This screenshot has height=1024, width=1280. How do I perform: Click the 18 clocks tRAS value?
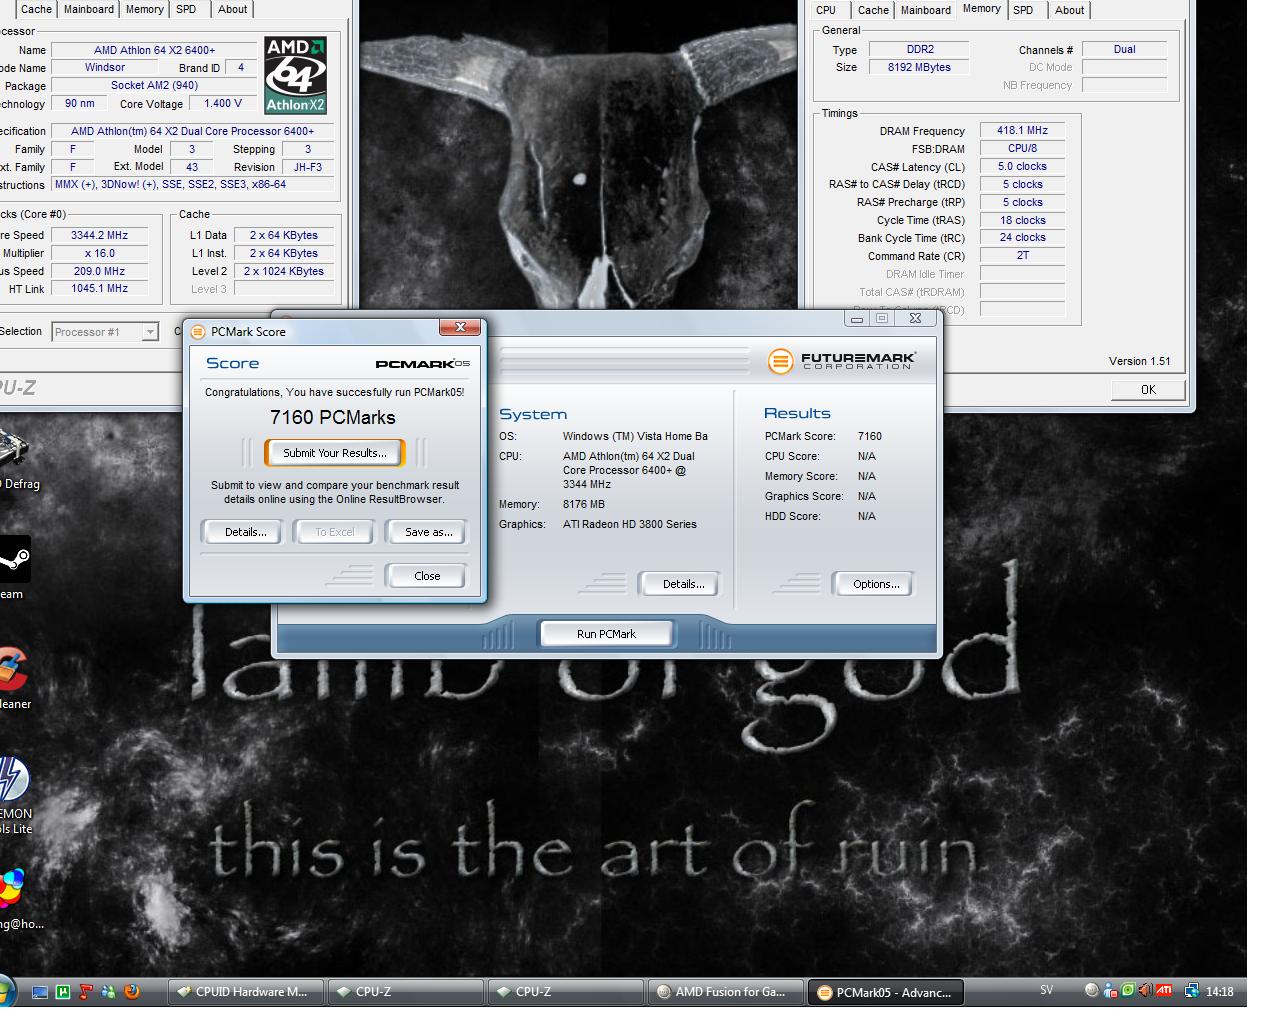click(x=1022, y=221)
